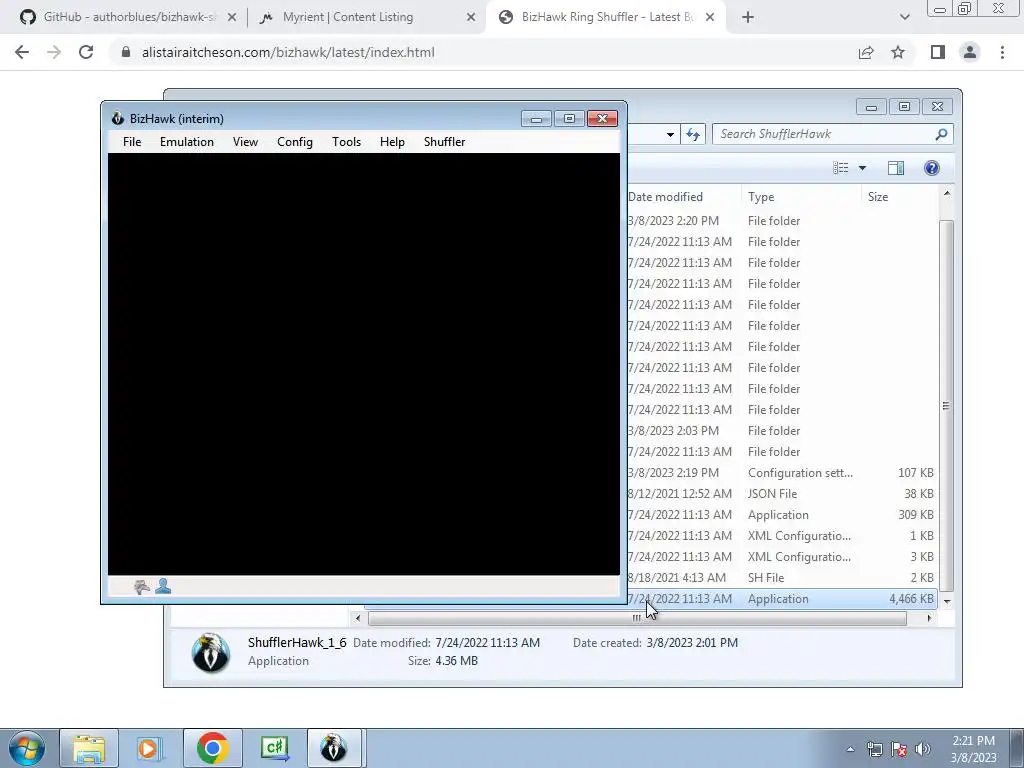Click the volume speaker tray icon

923,749
